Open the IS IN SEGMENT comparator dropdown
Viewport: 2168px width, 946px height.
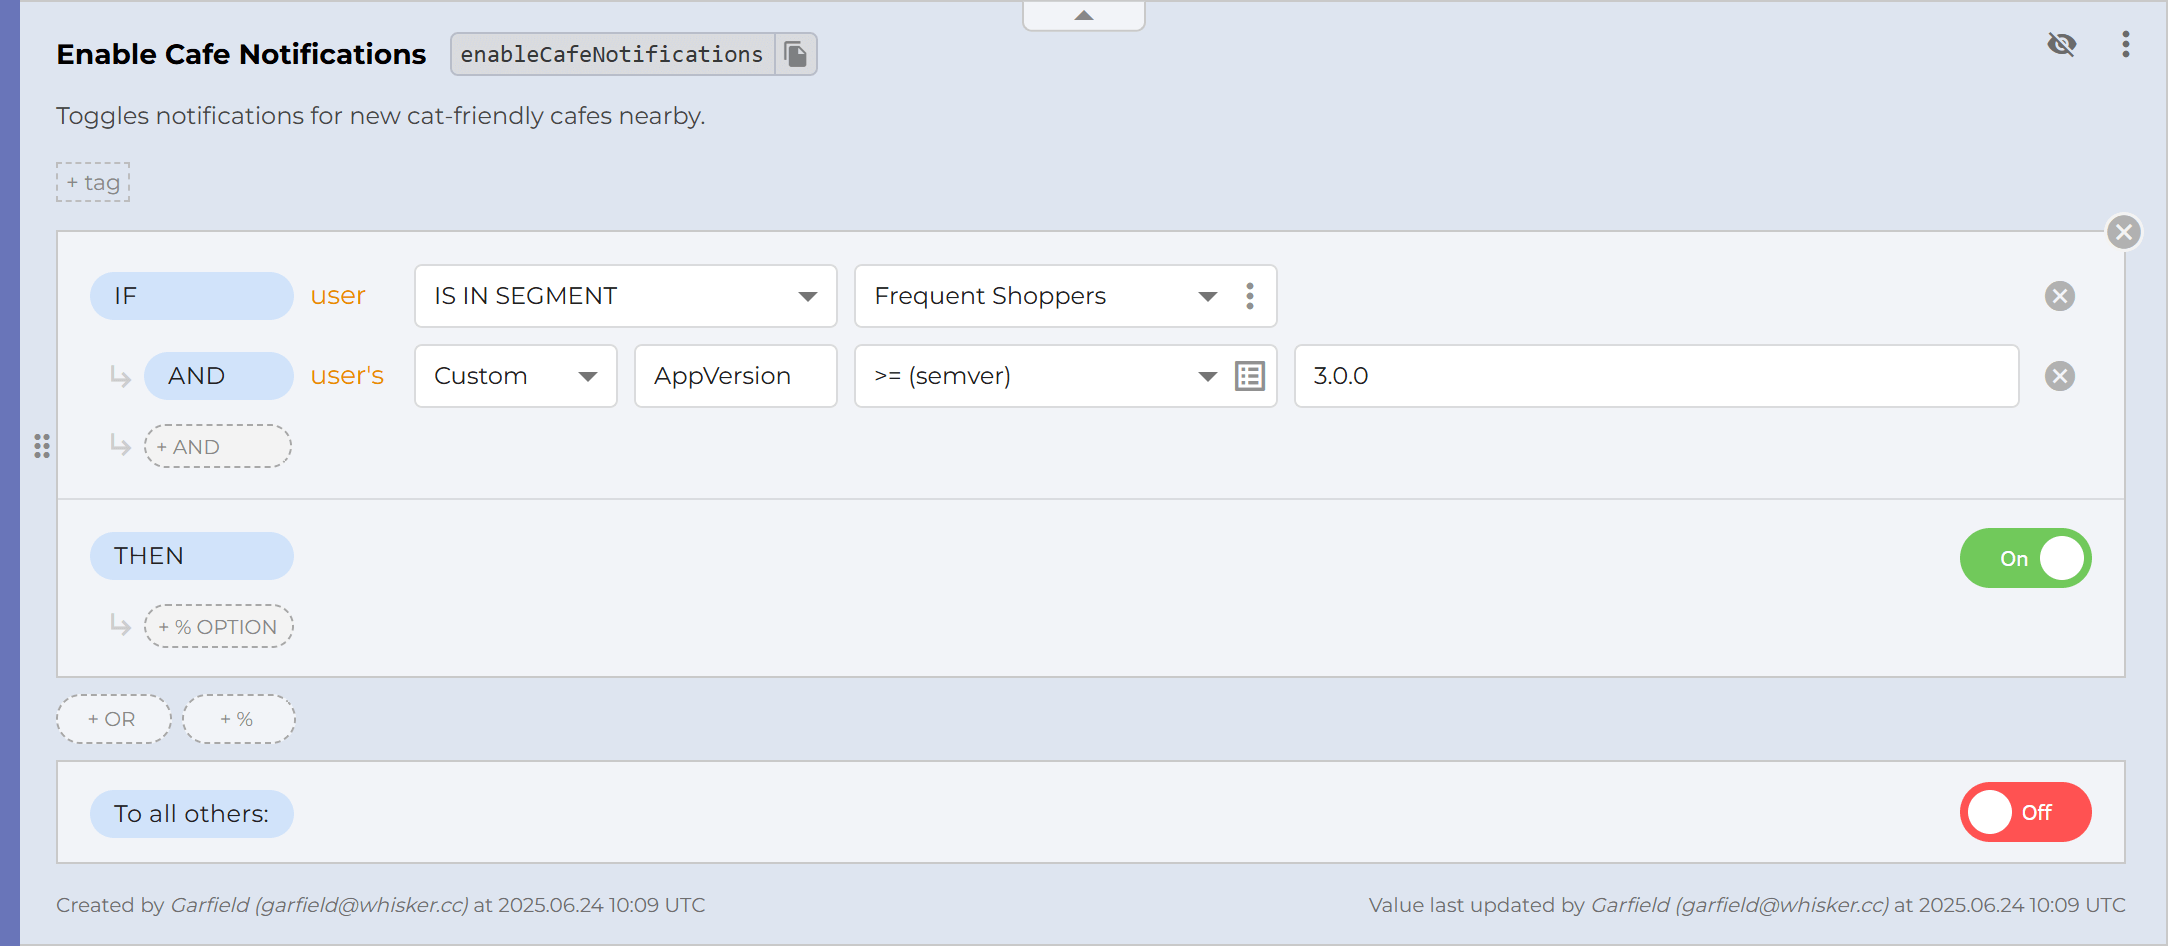click(x=625, y=296)
